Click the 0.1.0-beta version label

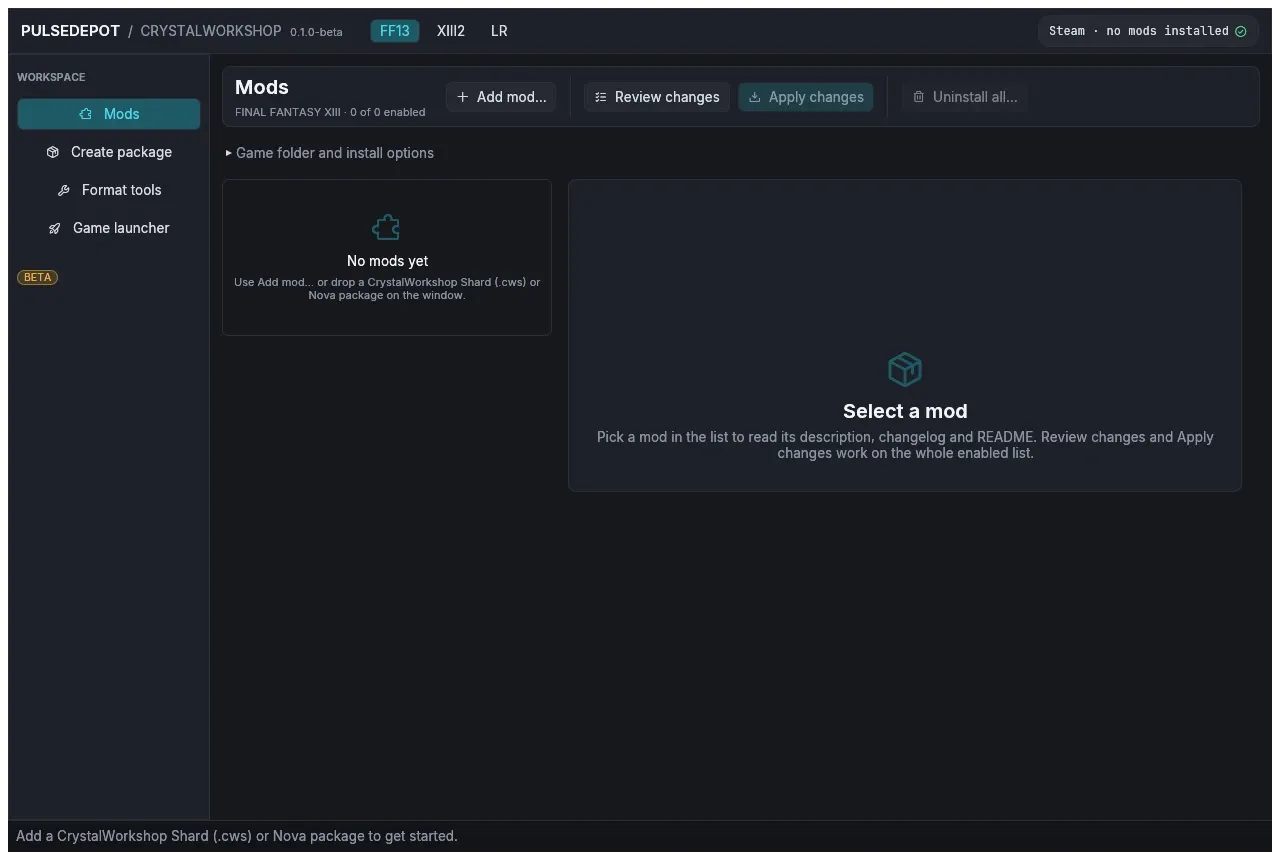[x=316, y=32]
